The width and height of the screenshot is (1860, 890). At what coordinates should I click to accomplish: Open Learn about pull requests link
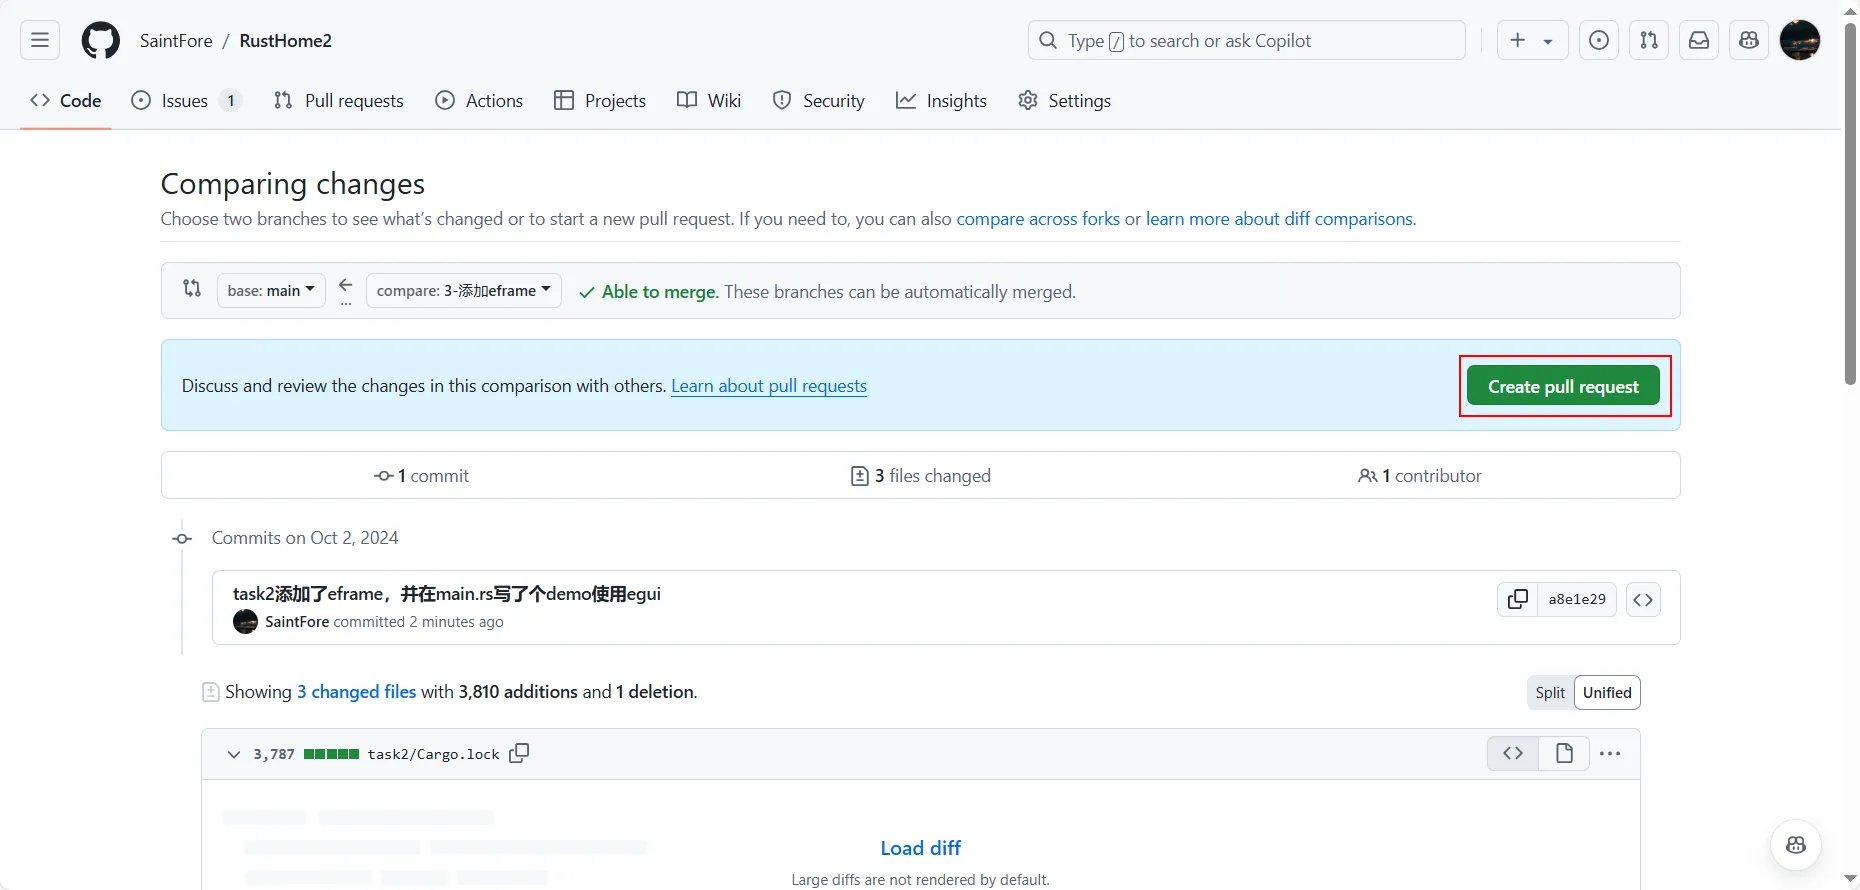(x=769, y=386)
